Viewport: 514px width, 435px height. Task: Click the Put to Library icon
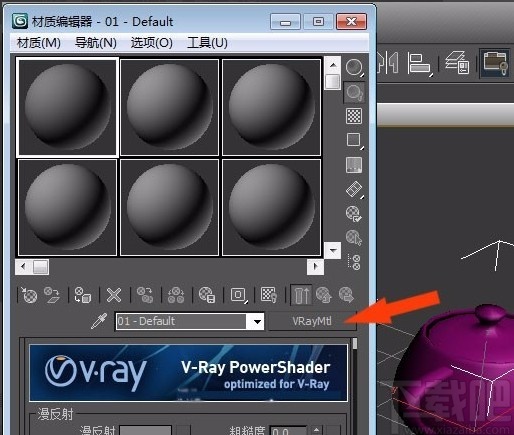pyautogui.click(x=207, y=295)
